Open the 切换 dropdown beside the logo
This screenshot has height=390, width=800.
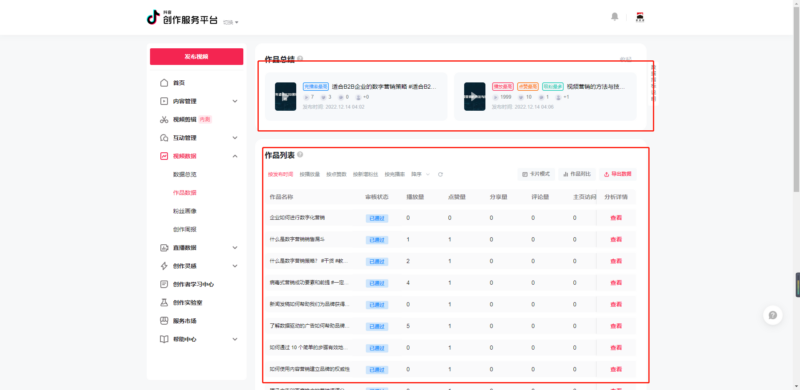[231, 22]
